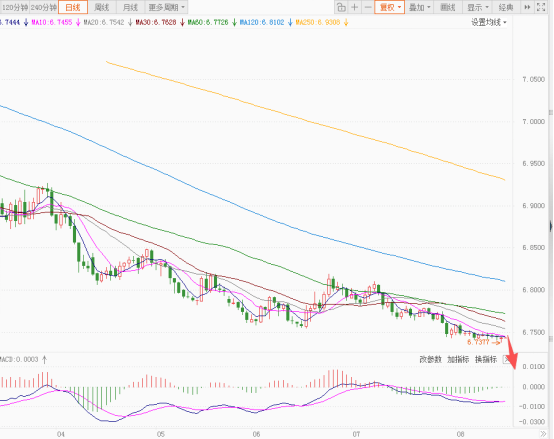Click the bottom-right double chevron icon

[x=543, y=434]
